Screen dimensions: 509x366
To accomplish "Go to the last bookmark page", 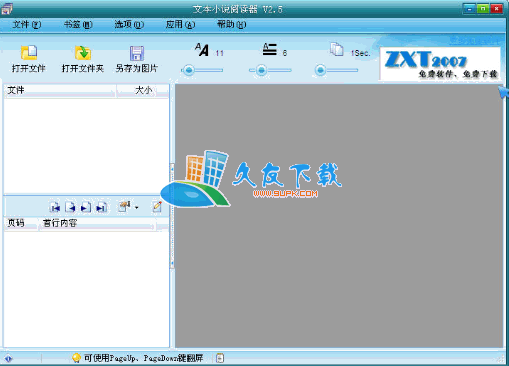I will point(101,207).
